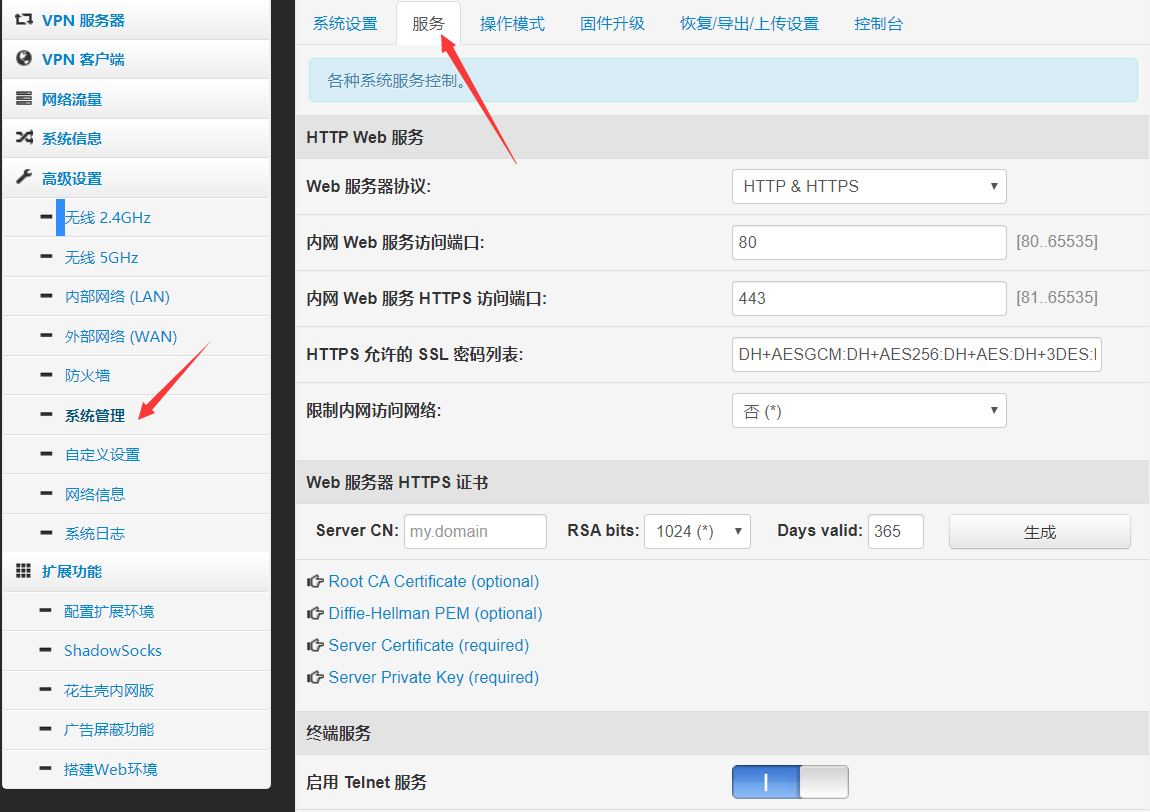1150x812 pixels.
Task: Switch to the 系统设置 tab
Action: pyautogui.click(x=345, y=23)
